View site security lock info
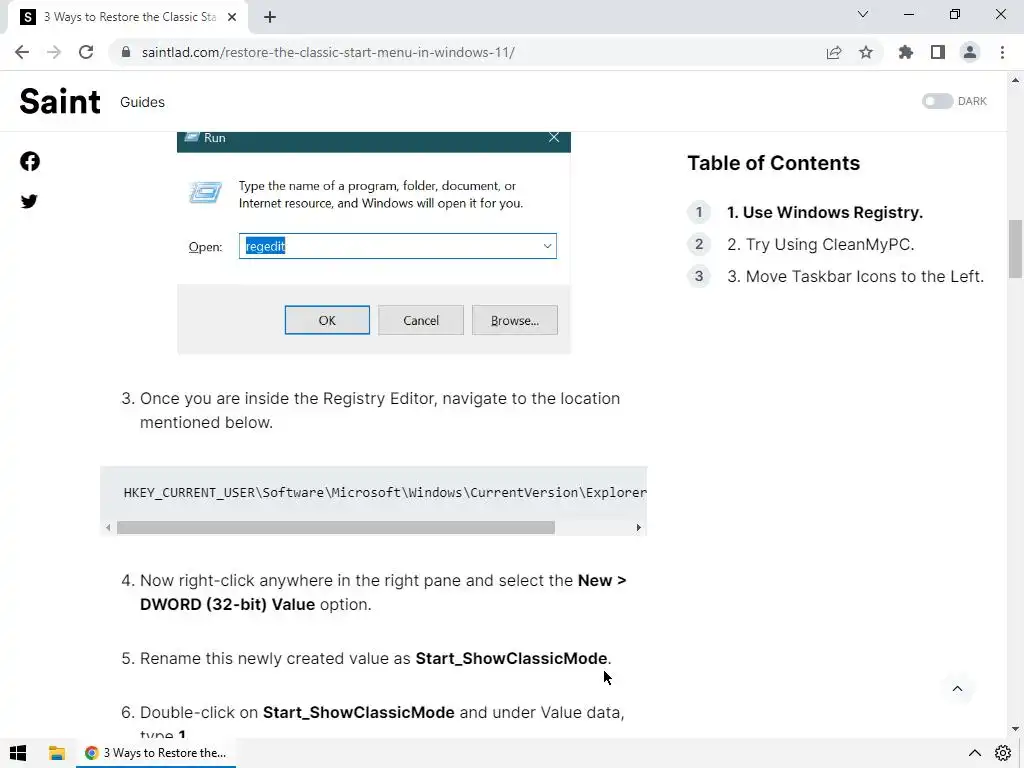1024x768 pixels. point(126,52)
